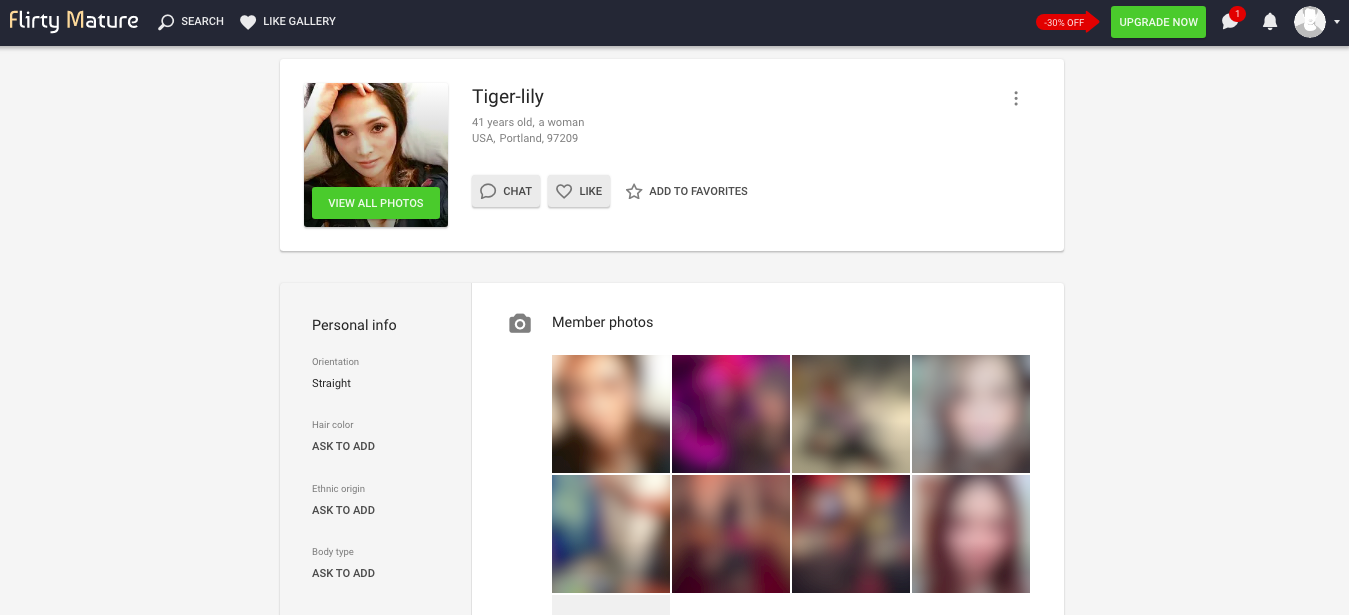Open the Search page from the top bar
Image resolution: width=1349 pixels, height=615 pixels.
point(191,22)
